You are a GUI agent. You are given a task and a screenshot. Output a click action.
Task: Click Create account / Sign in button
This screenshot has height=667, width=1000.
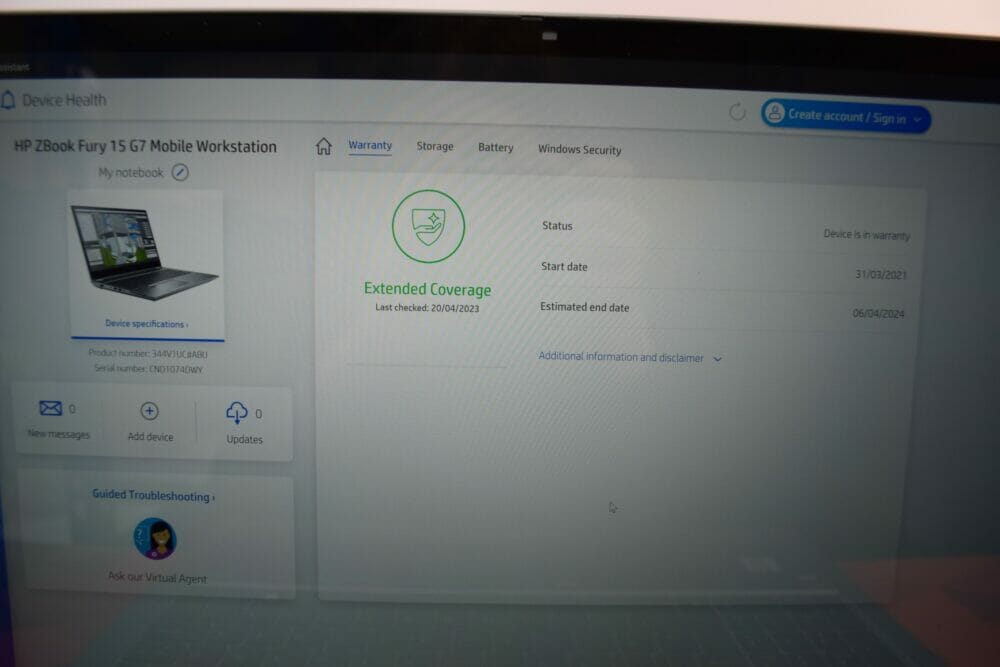tap(846, 116)
